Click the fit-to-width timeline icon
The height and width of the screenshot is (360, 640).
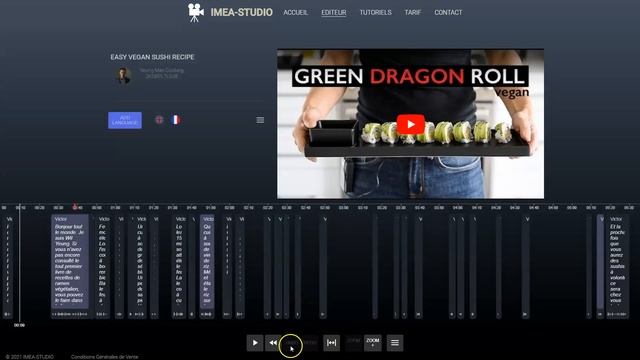click(331, 343)
